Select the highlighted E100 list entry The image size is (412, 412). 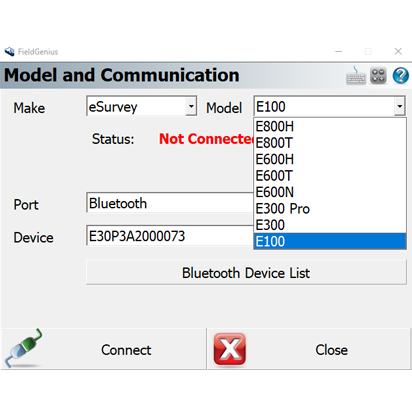(x=330, y=241)
